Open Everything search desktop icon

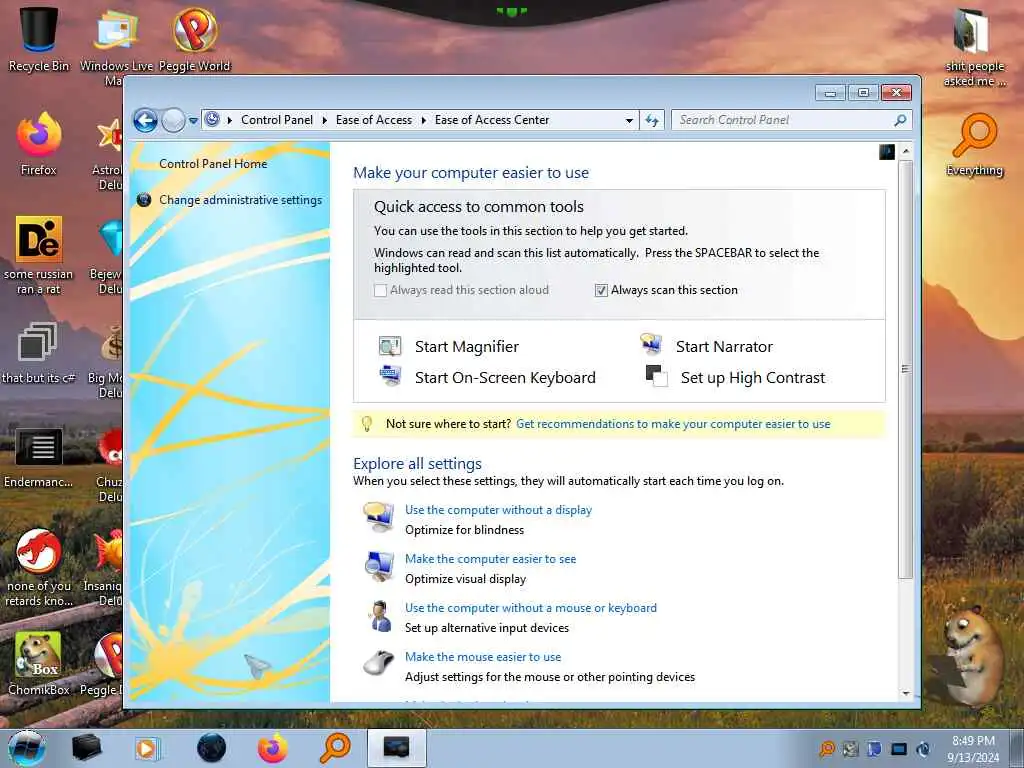(x=974, y=145)
